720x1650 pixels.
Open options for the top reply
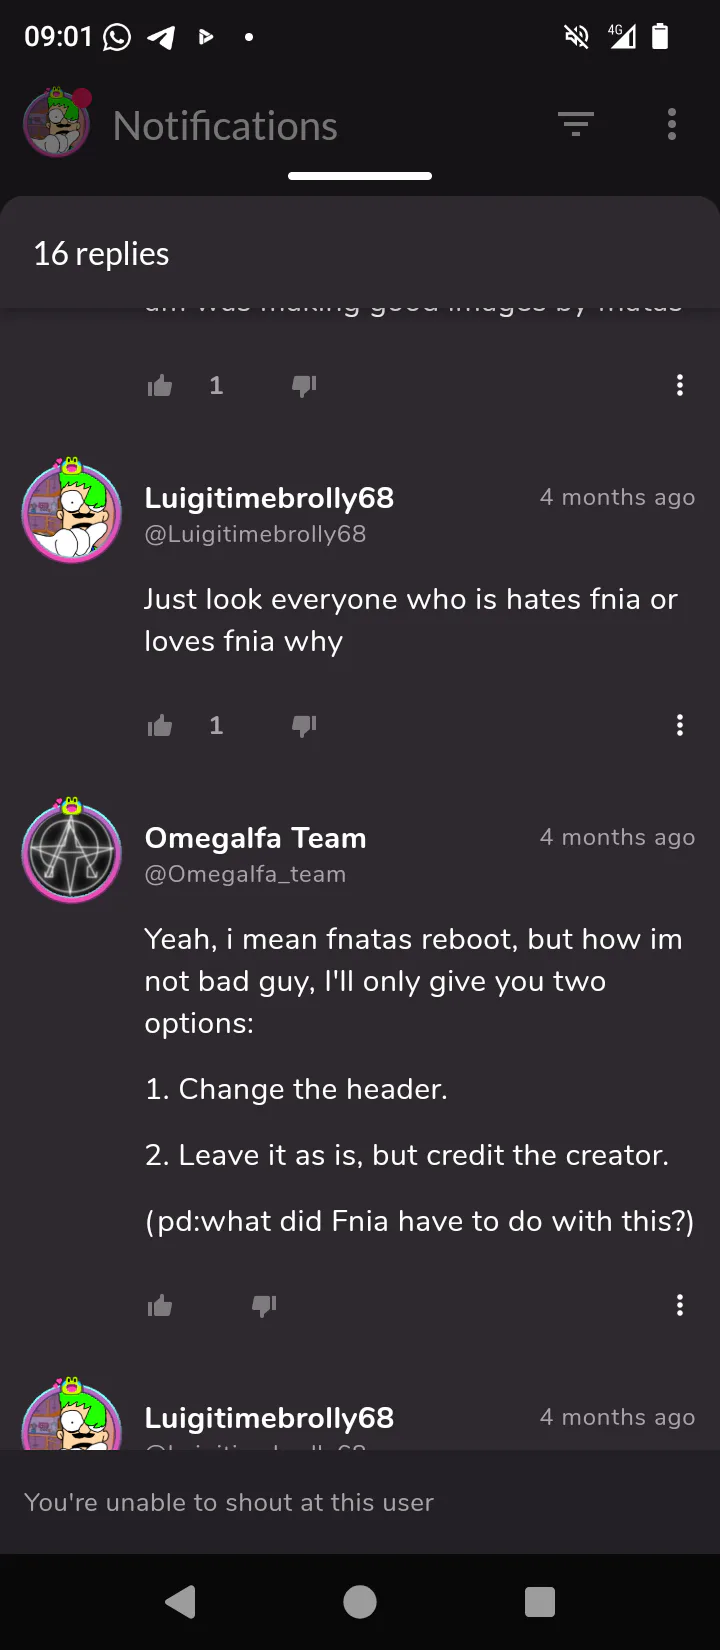click(x=680, y=386)
